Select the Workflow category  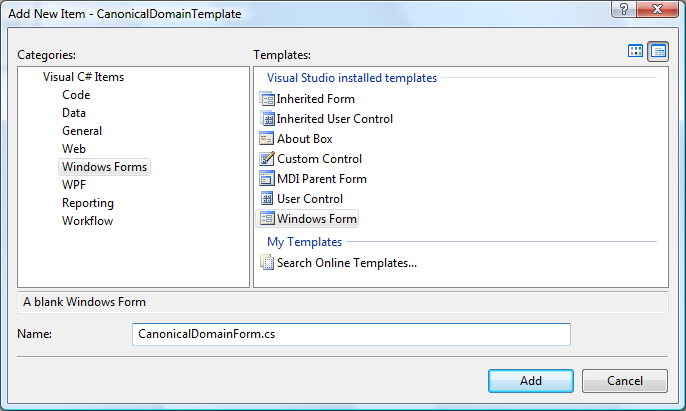[87, 221]
